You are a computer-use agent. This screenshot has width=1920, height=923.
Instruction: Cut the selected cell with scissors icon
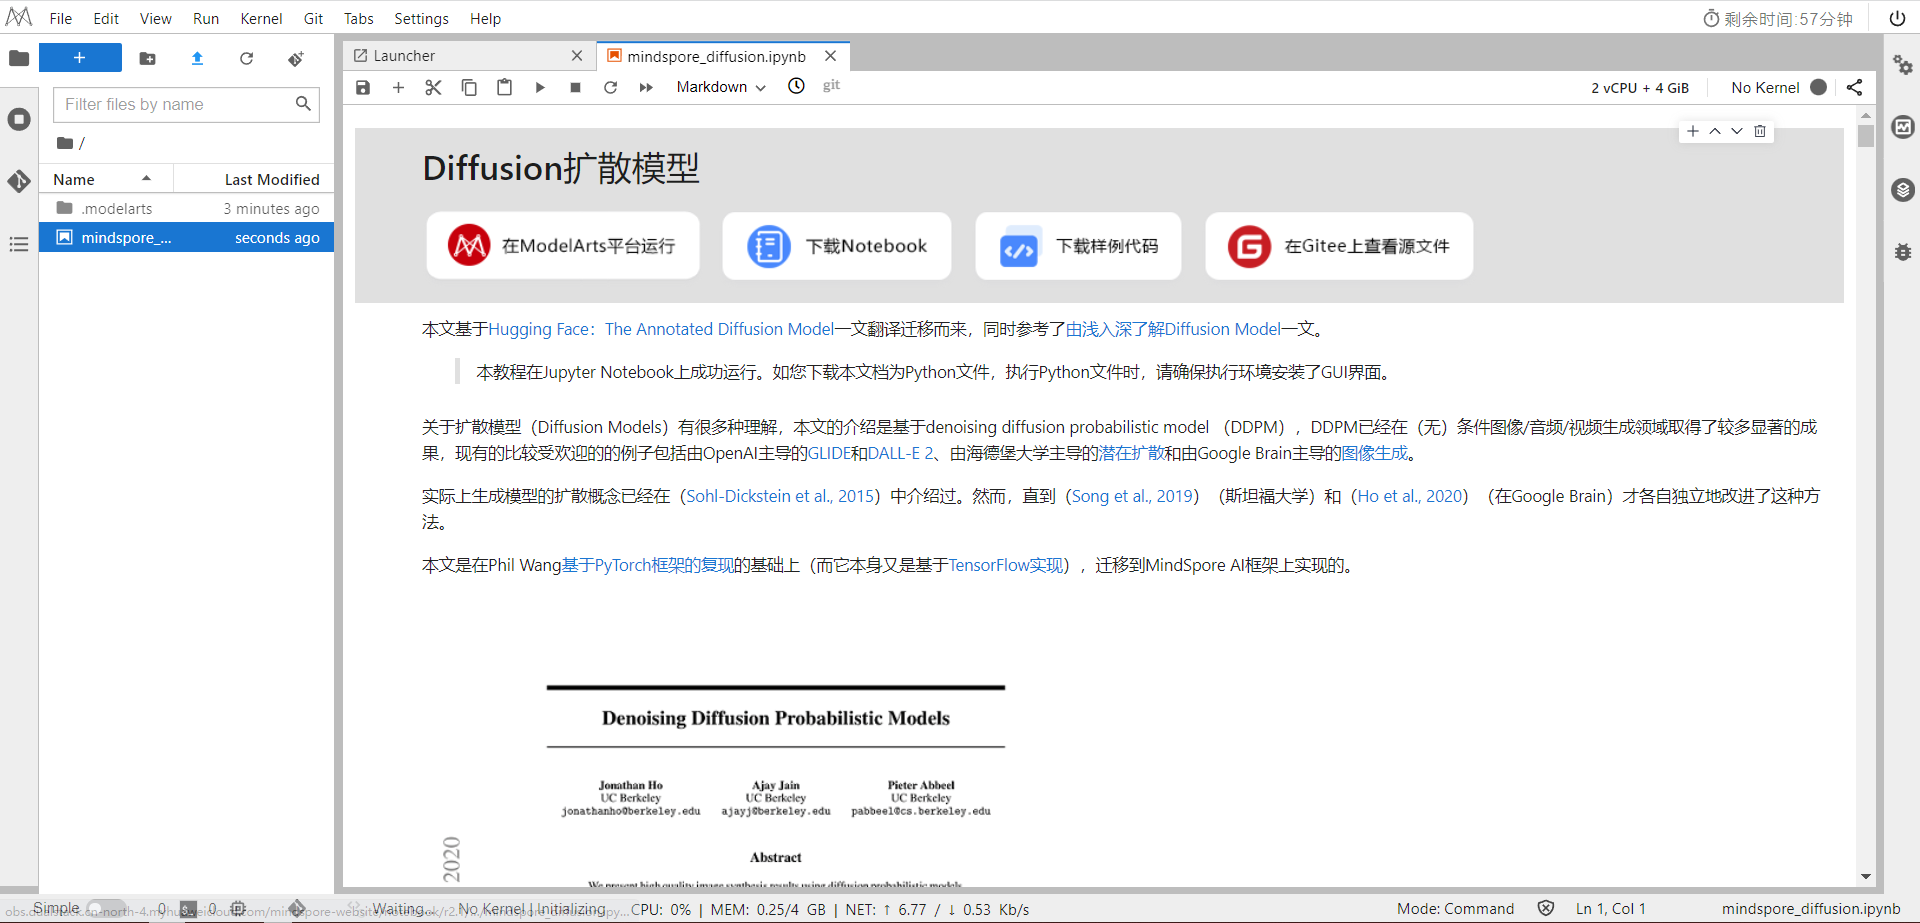433,87
